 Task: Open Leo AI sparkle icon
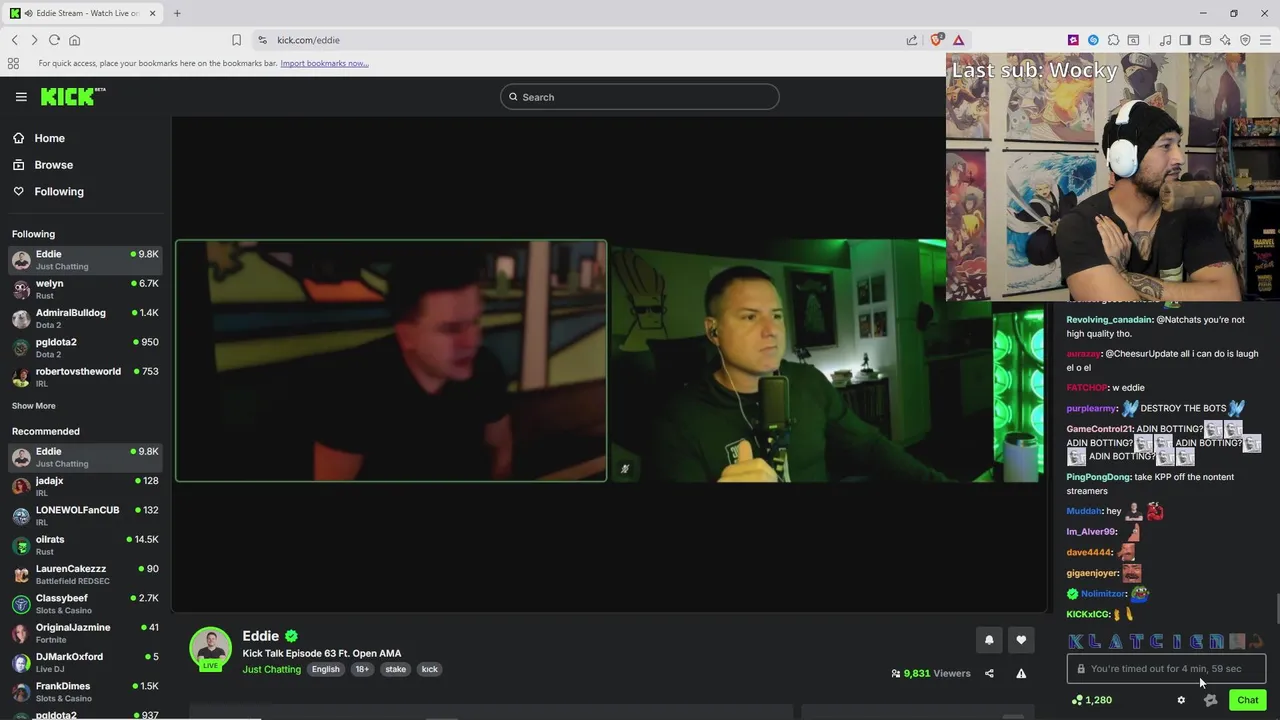1225,40
